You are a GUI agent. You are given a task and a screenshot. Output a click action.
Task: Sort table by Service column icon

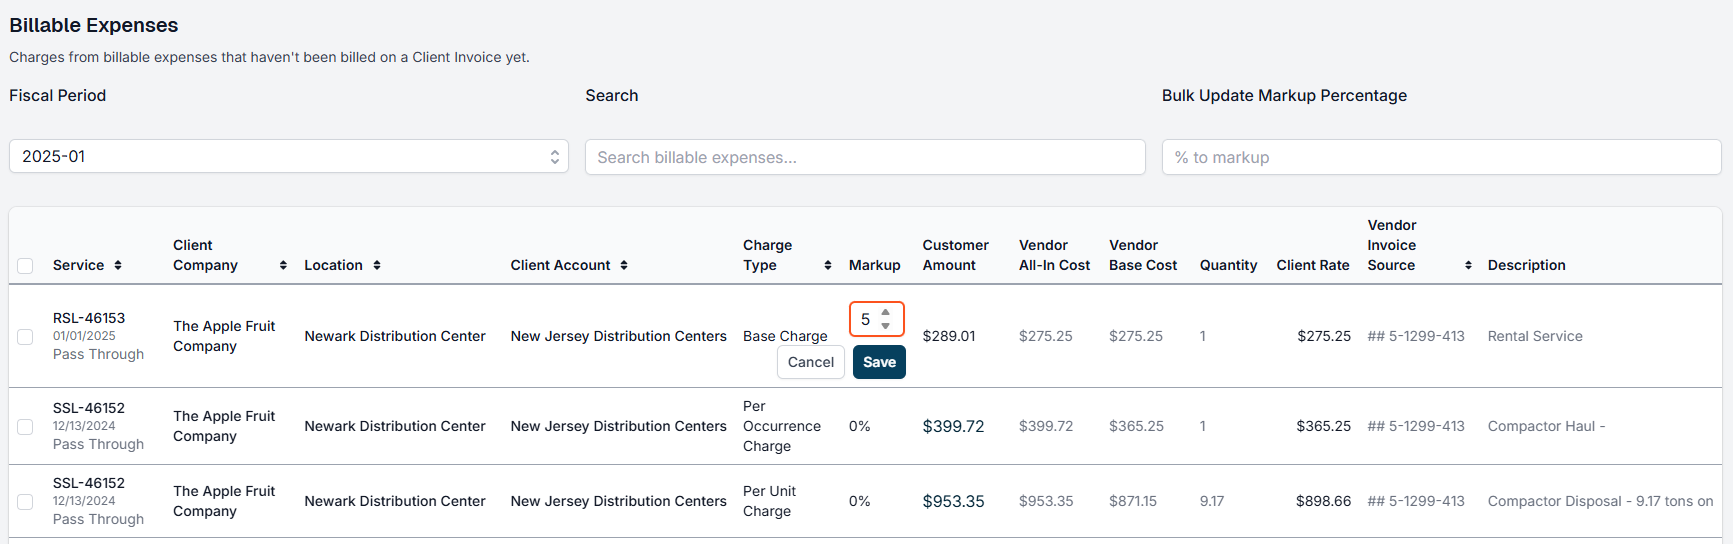click(118, 265)
